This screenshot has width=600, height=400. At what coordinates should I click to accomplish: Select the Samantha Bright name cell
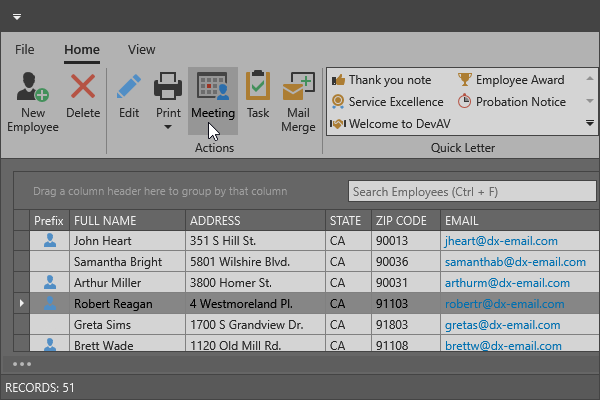pyautogui.click(x=127, y=262)
